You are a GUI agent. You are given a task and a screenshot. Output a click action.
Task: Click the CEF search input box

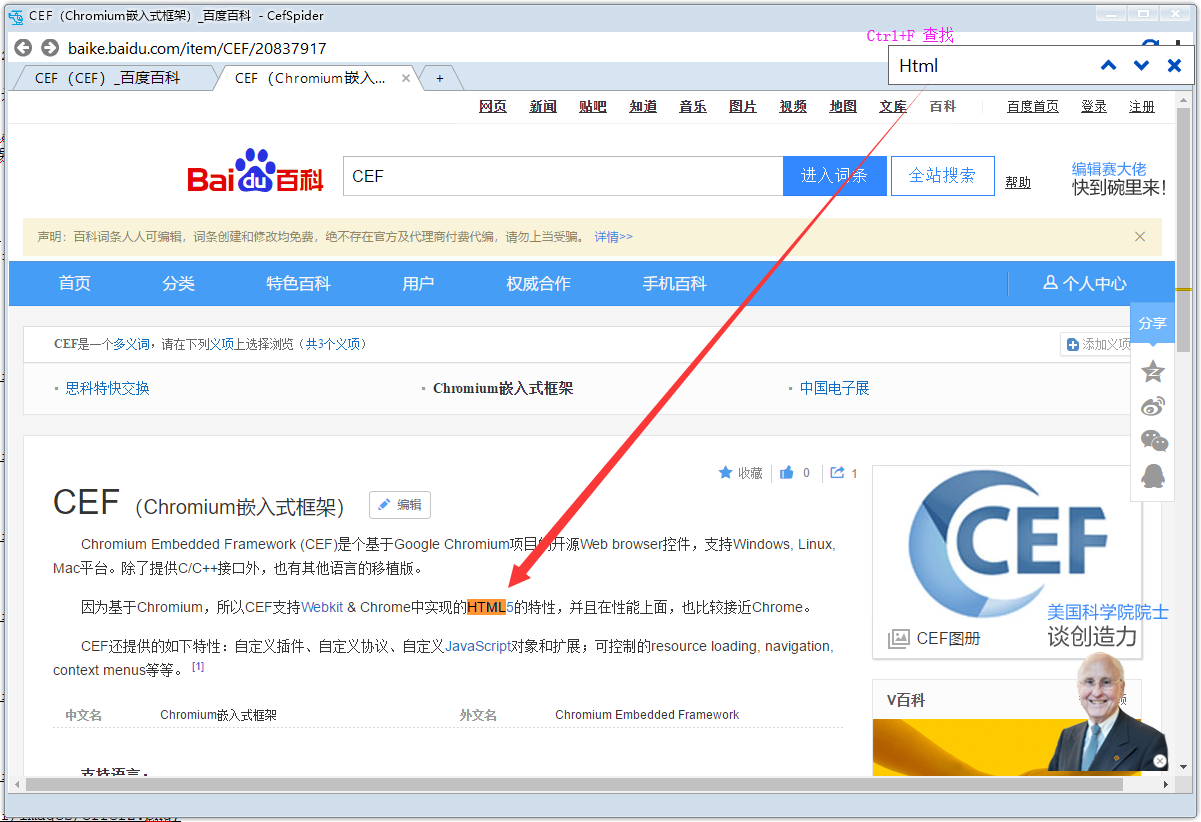pyautogui.click(x=563, y=176)
